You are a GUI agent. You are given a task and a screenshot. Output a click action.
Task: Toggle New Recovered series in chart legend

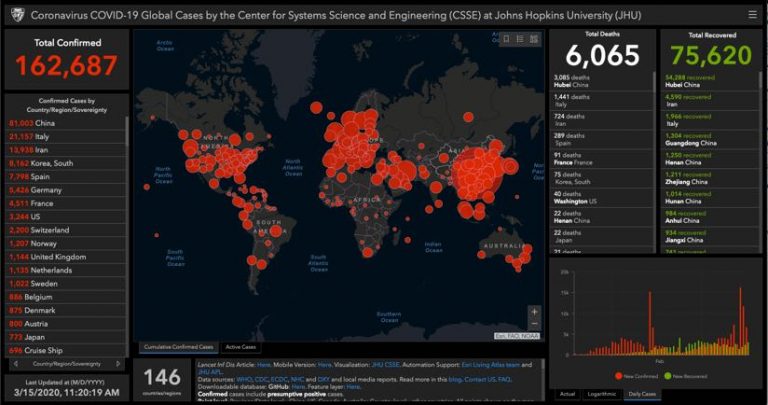[686, 376]
